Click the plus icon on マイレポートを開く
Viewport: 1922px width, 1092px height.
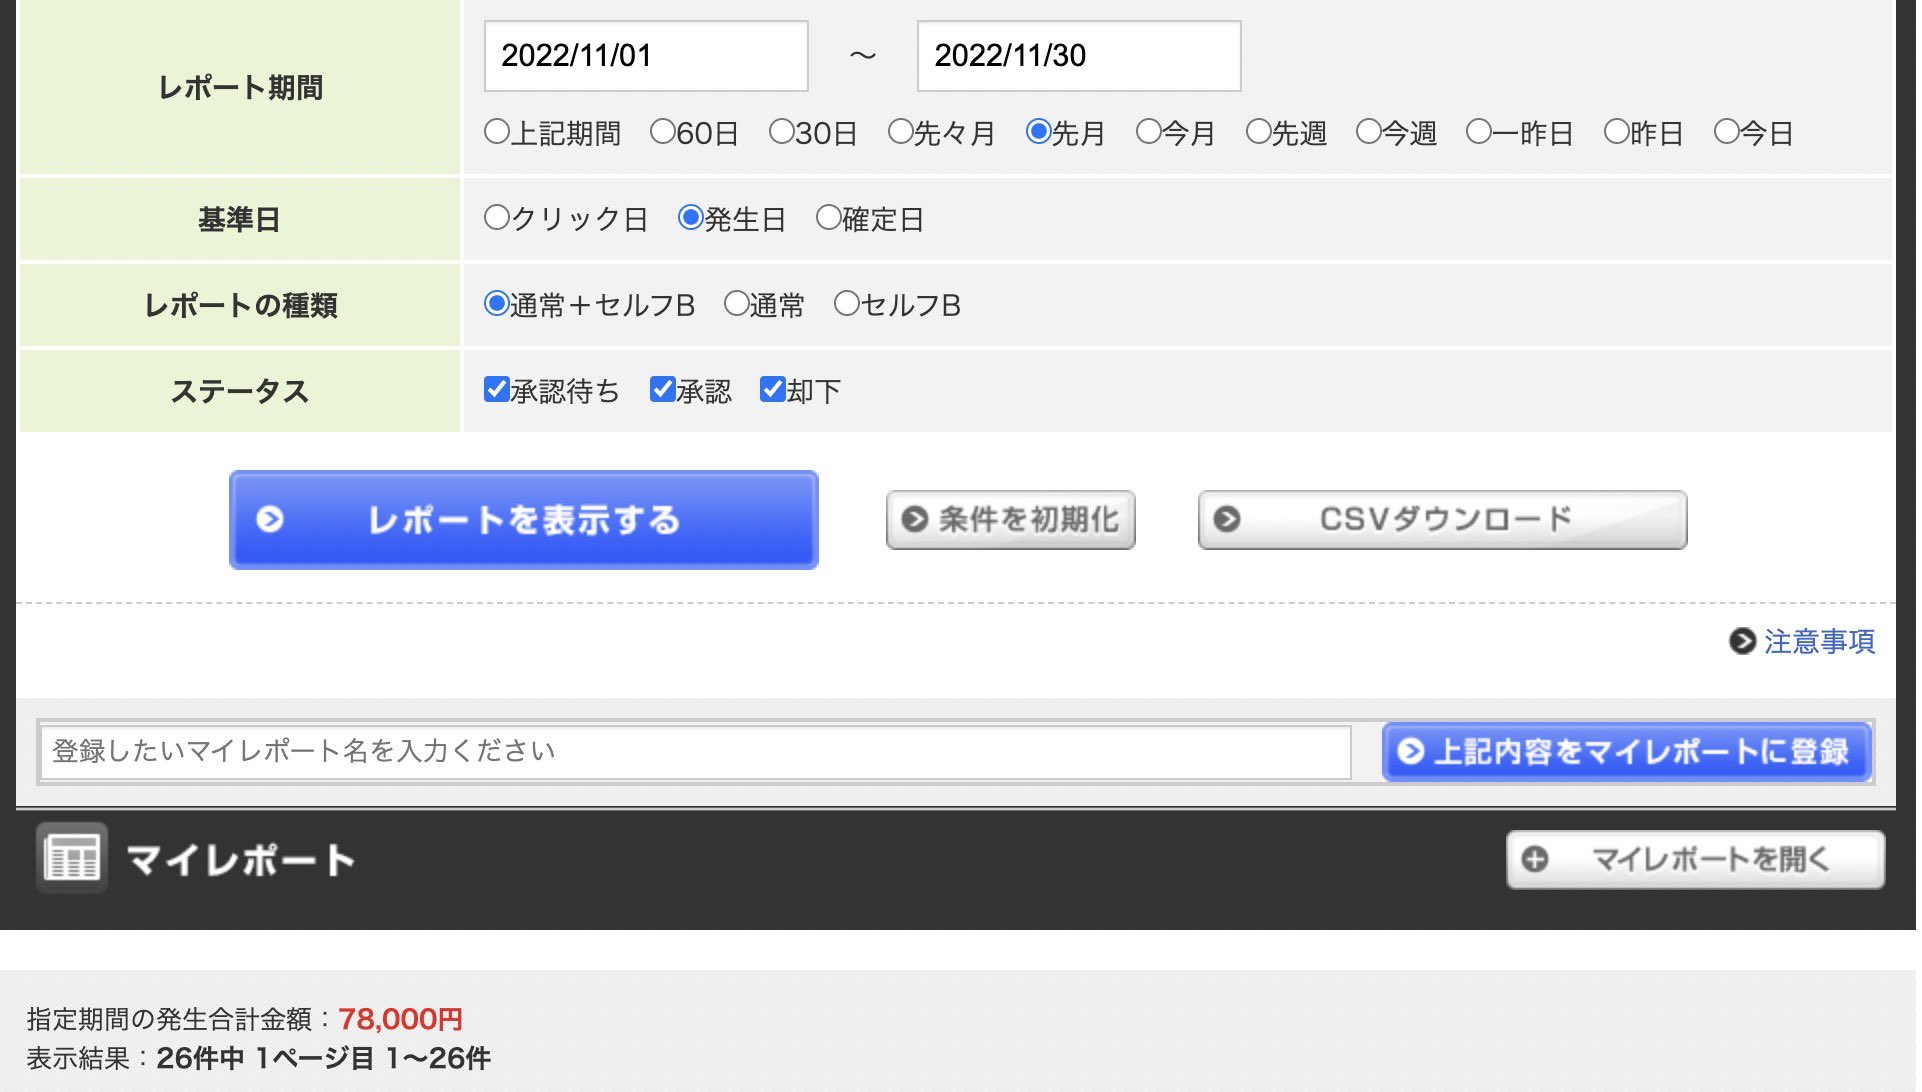[x=1534, y=859]
